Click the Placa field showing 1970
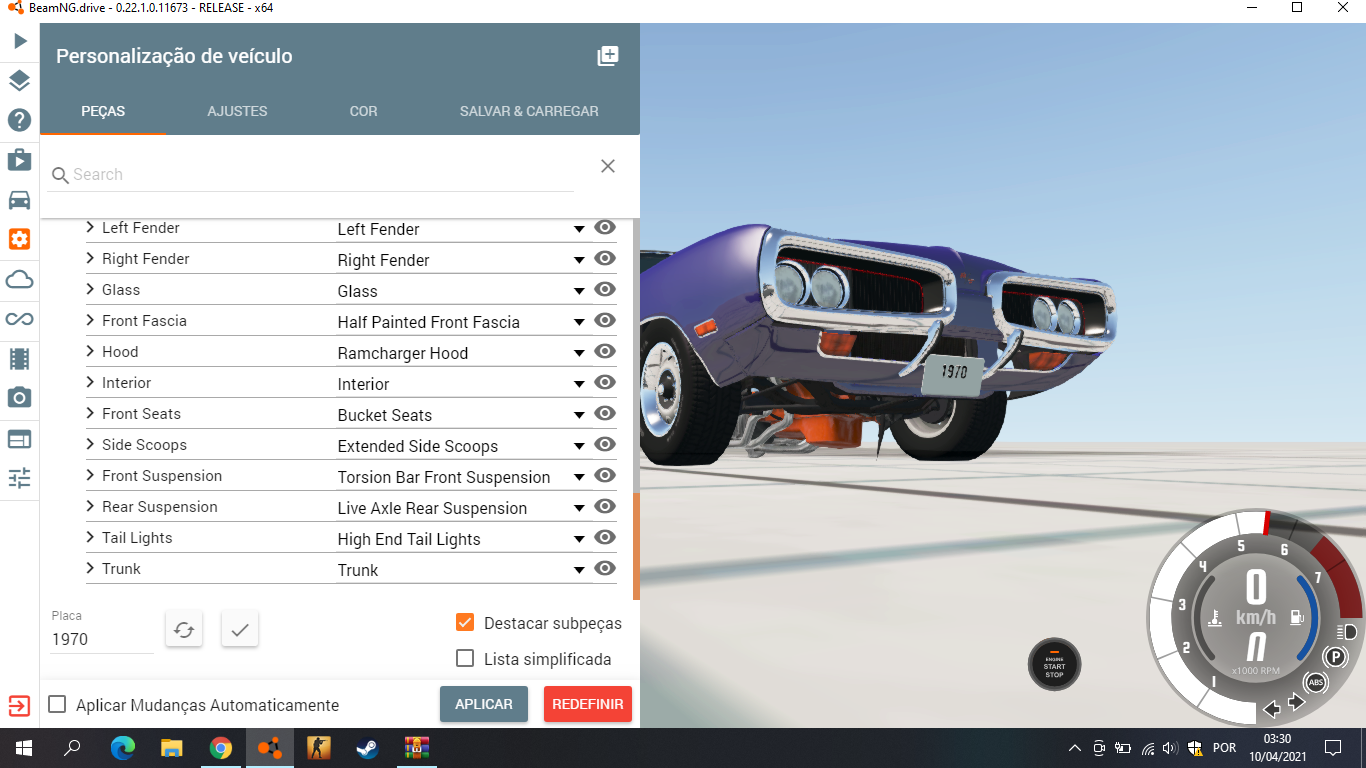Image resolution: width=1366 pixels, height=768 pixels. (102, 639)
